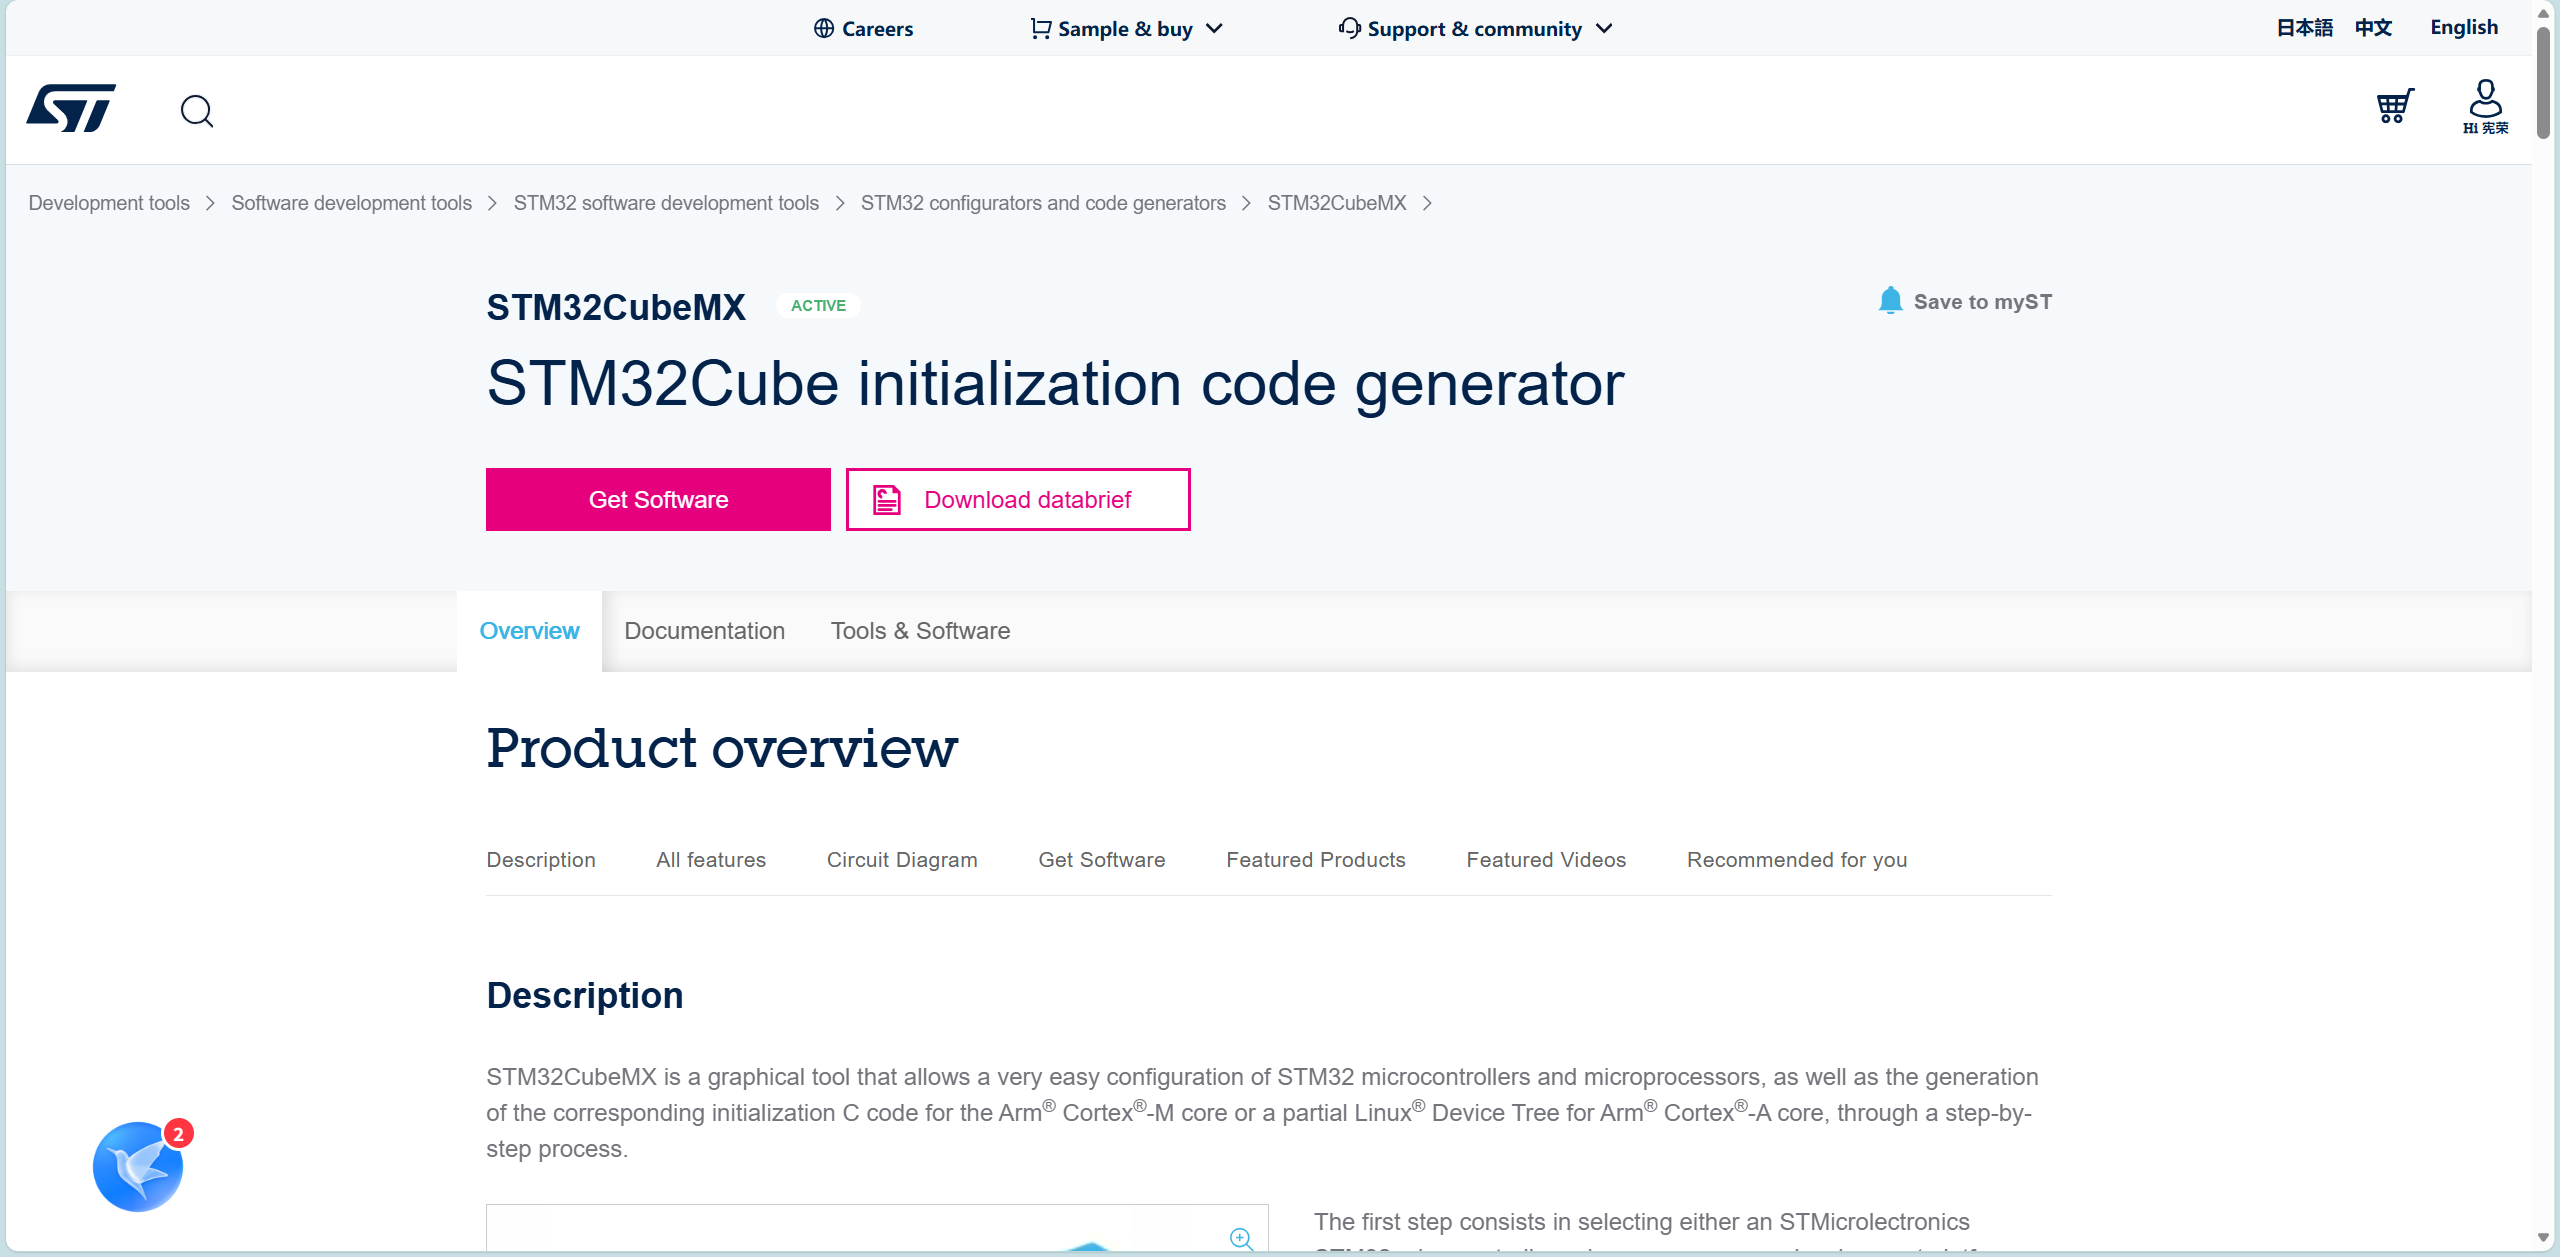Open the blue bird chat assistant
Screen dimensions: 2560x1257
point(138,1166)
